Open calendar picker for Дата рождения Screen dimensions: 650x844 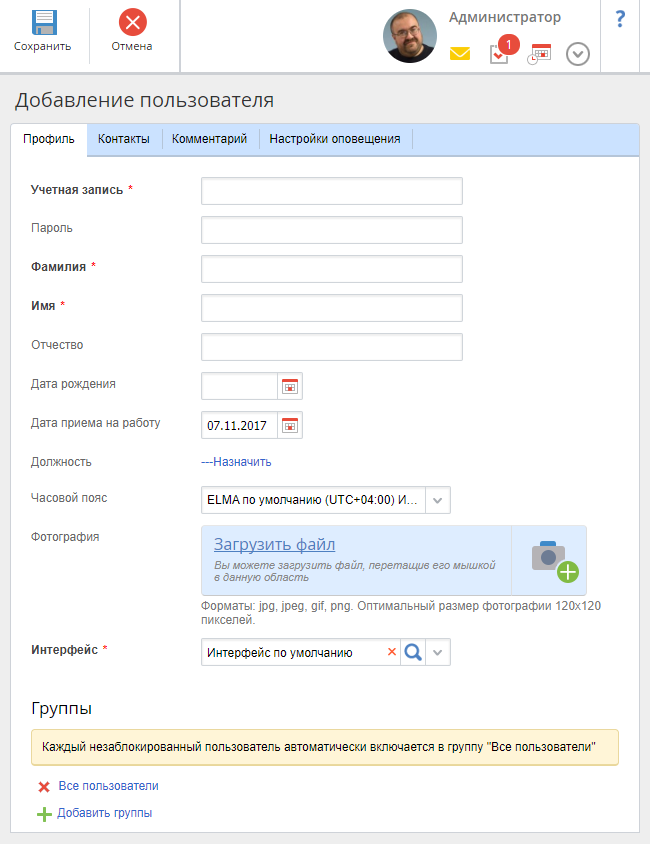290,386
